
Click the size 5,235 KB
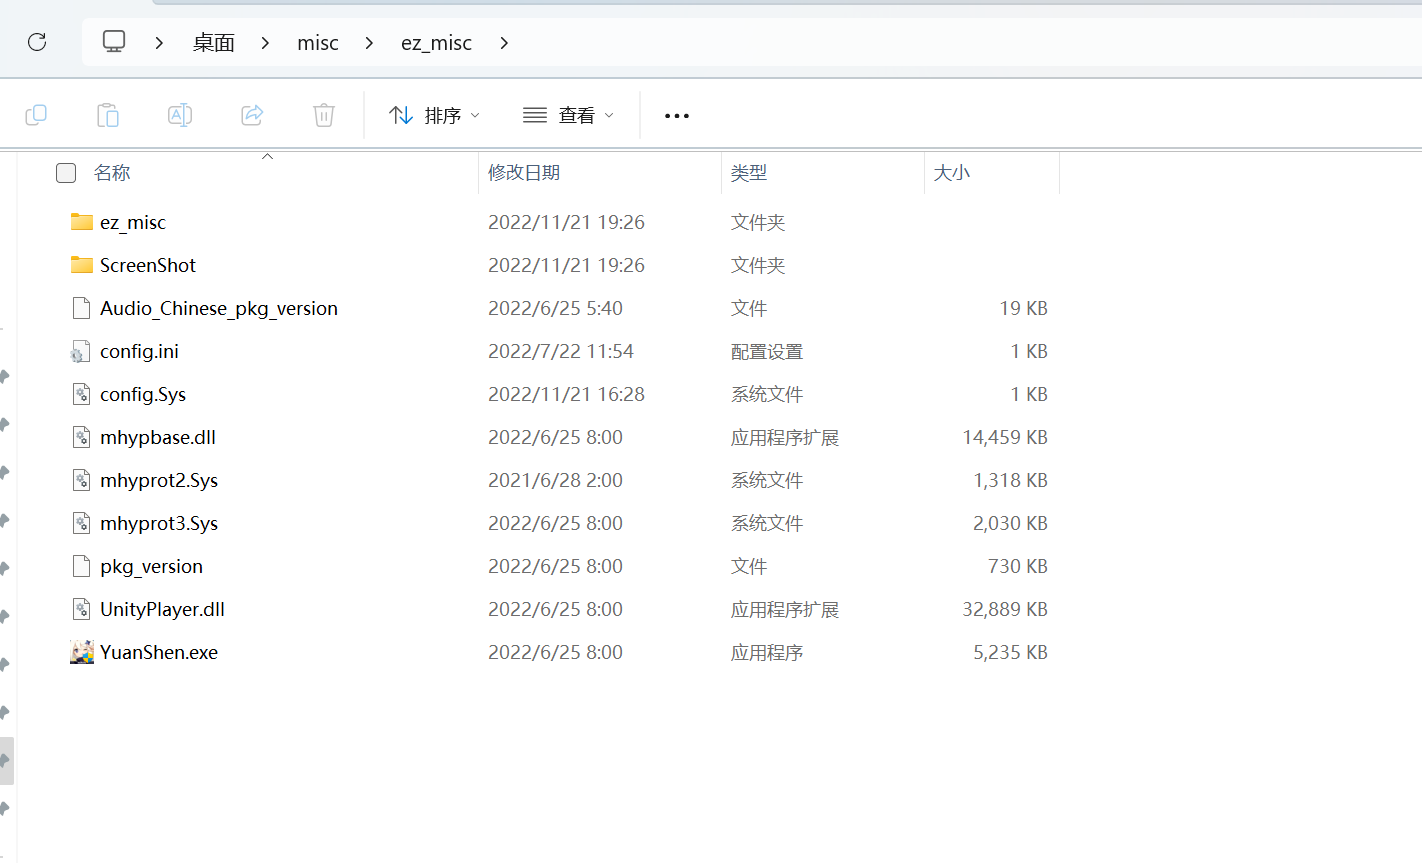(1010, 652)
